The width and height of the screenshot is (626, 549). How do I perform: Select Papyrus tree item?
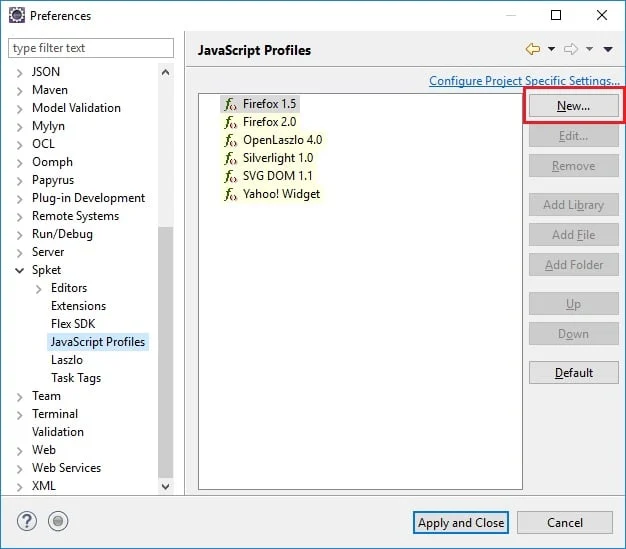[x=53, y=180]
